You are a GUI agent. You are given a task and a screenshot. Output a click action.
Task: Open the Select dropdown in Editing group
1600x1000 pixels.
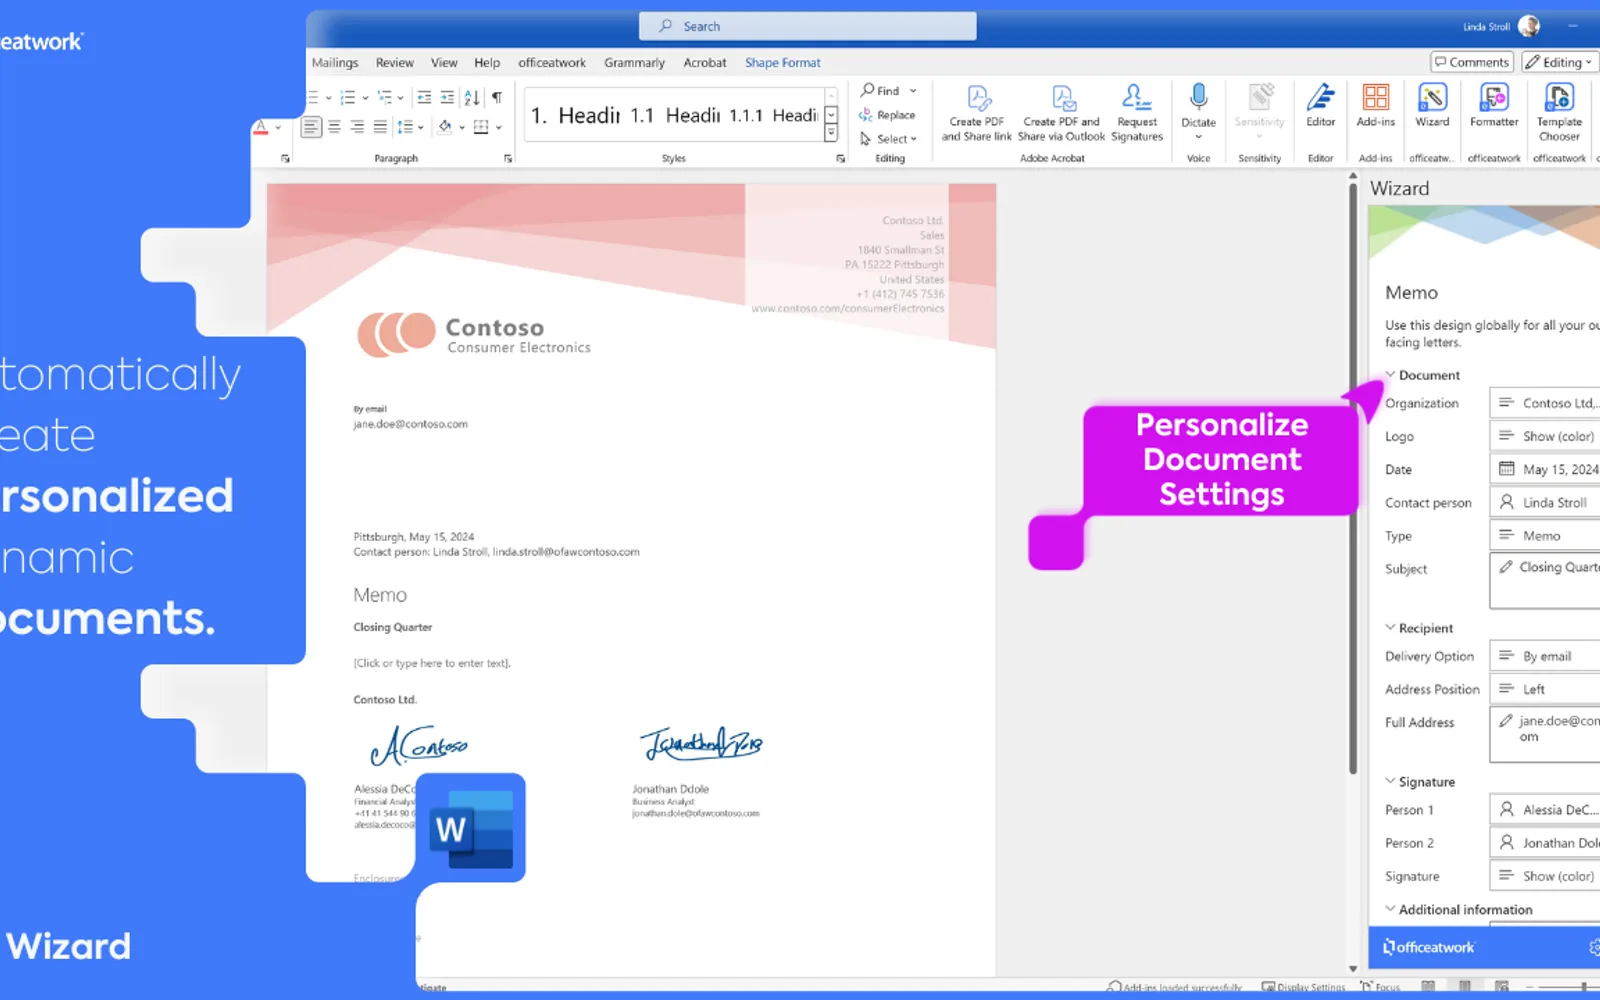click(888, 139)
